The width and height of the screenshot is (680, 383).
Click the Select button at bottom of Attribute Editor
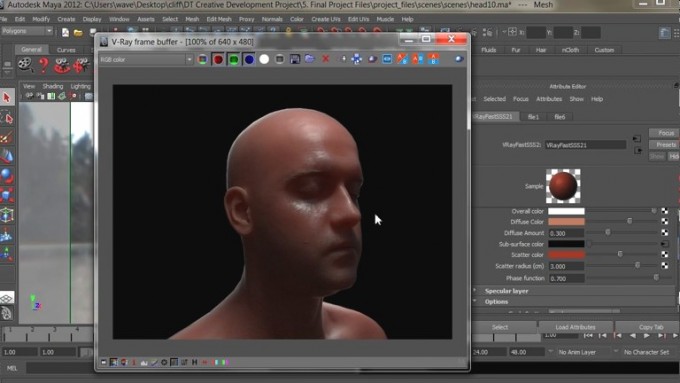coord(500,327)
